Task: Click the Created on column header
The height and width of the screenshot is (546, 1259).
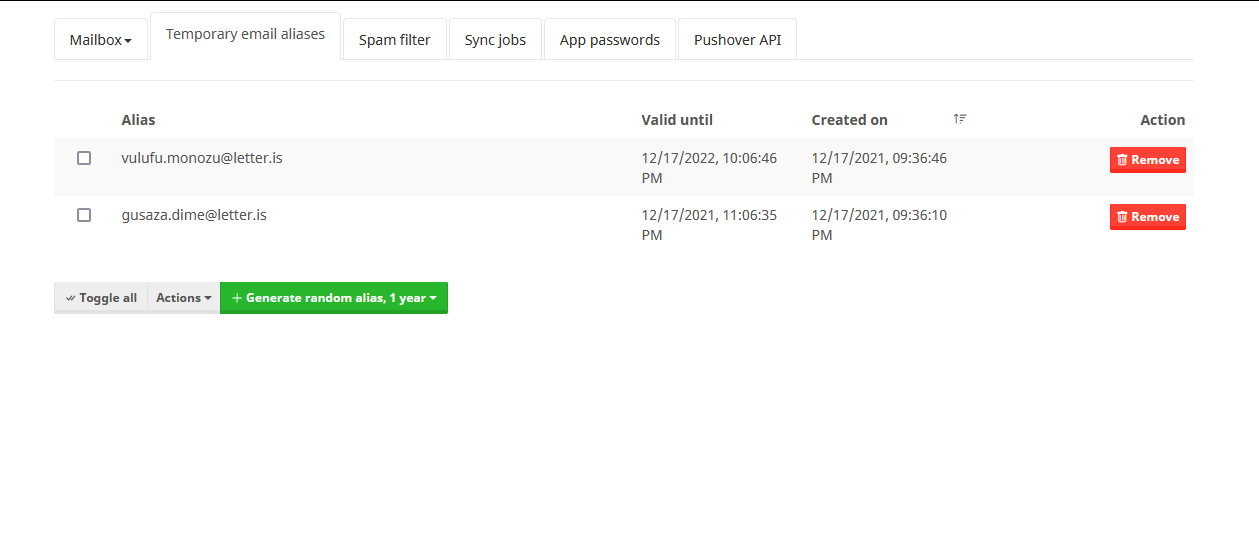Action: [x=850, y=120]
